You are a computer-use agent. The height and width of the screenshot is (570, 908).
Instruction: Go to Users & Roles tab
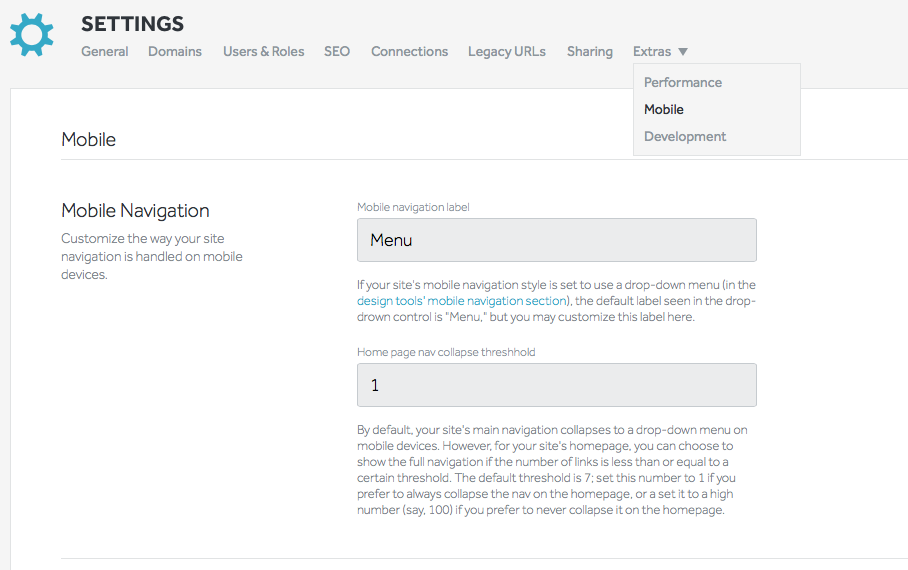(263, 51)
